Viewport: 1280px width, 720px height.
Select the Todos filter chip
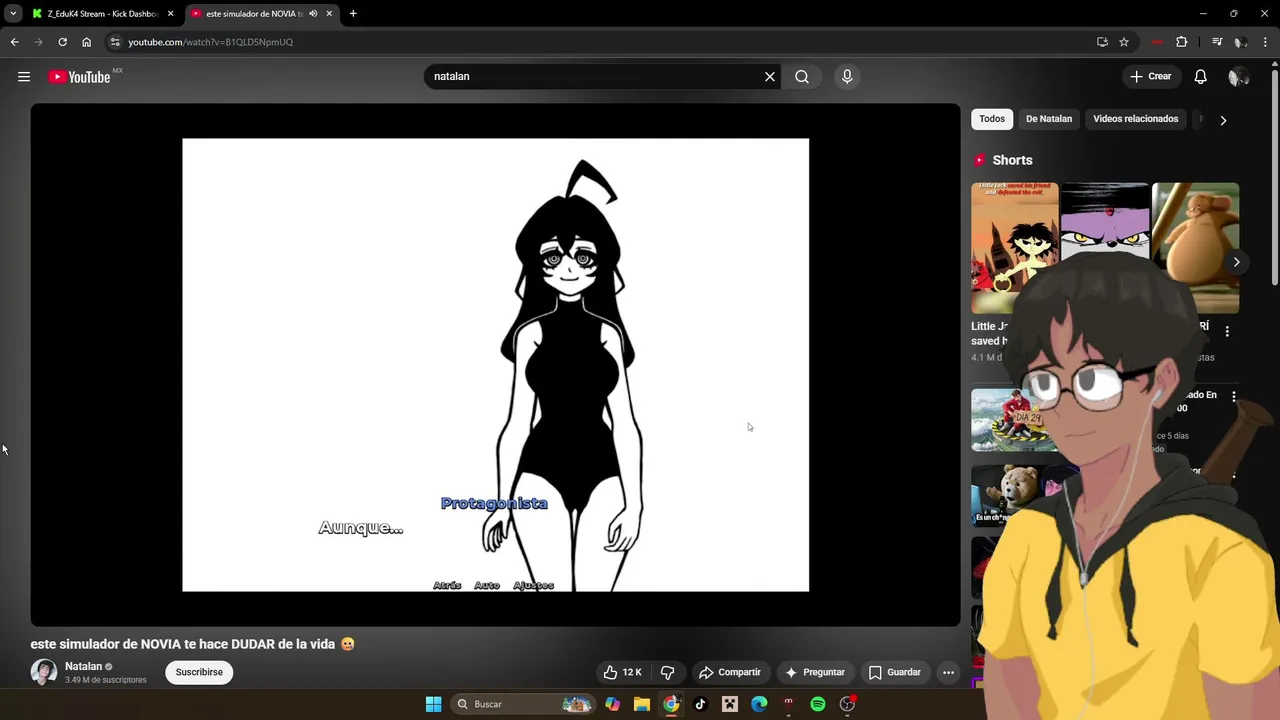[x=992, y=119]
